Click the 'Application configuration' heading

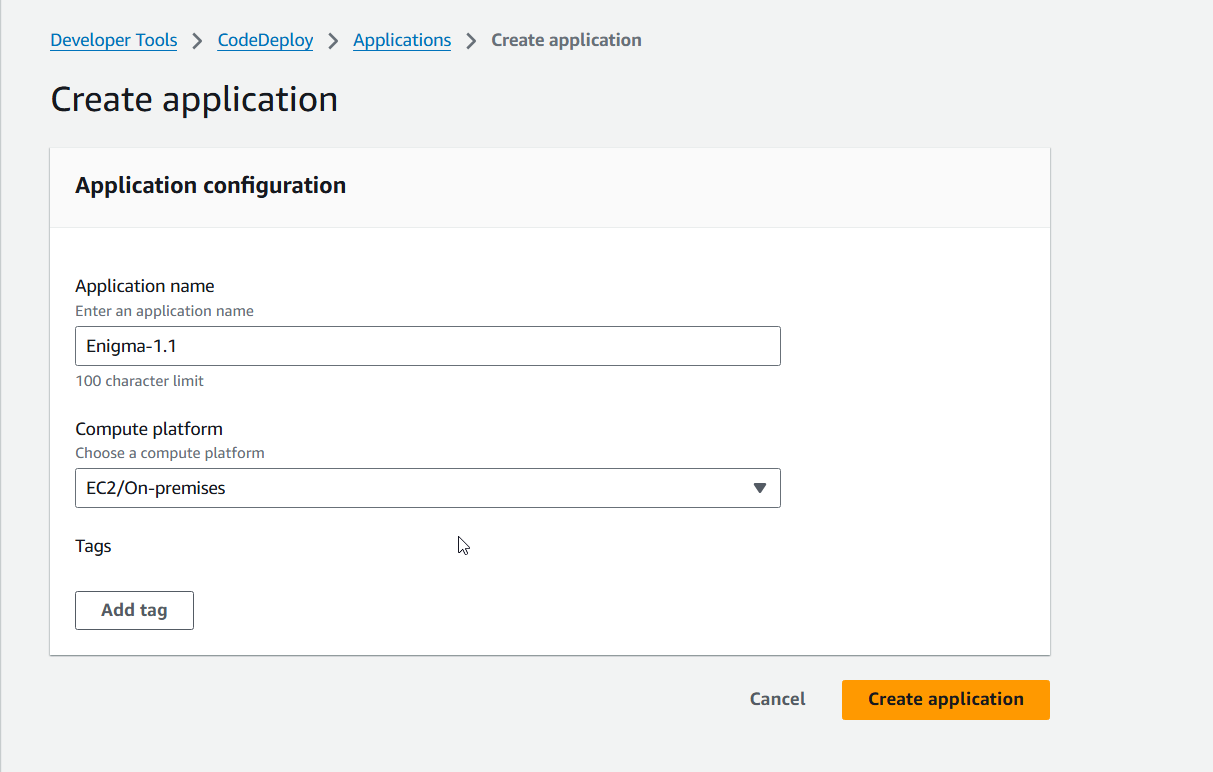click(211, 185)
